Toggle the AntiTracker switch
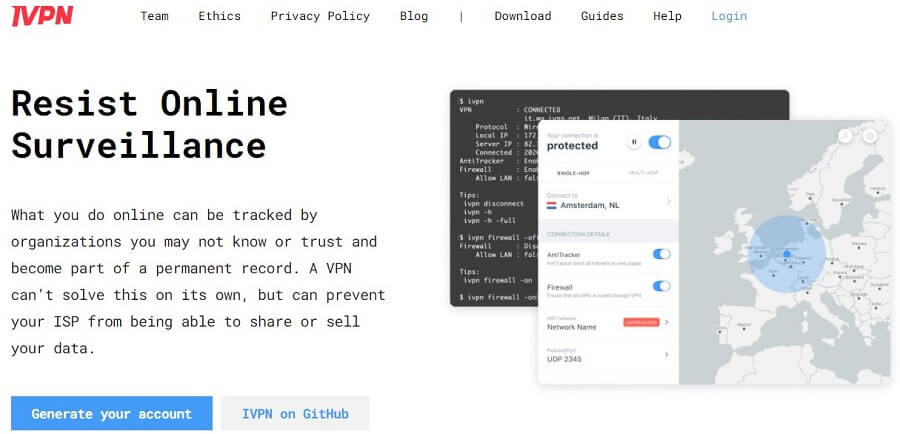The width and height of the screenshot is (900, 434). coord(661,254)
